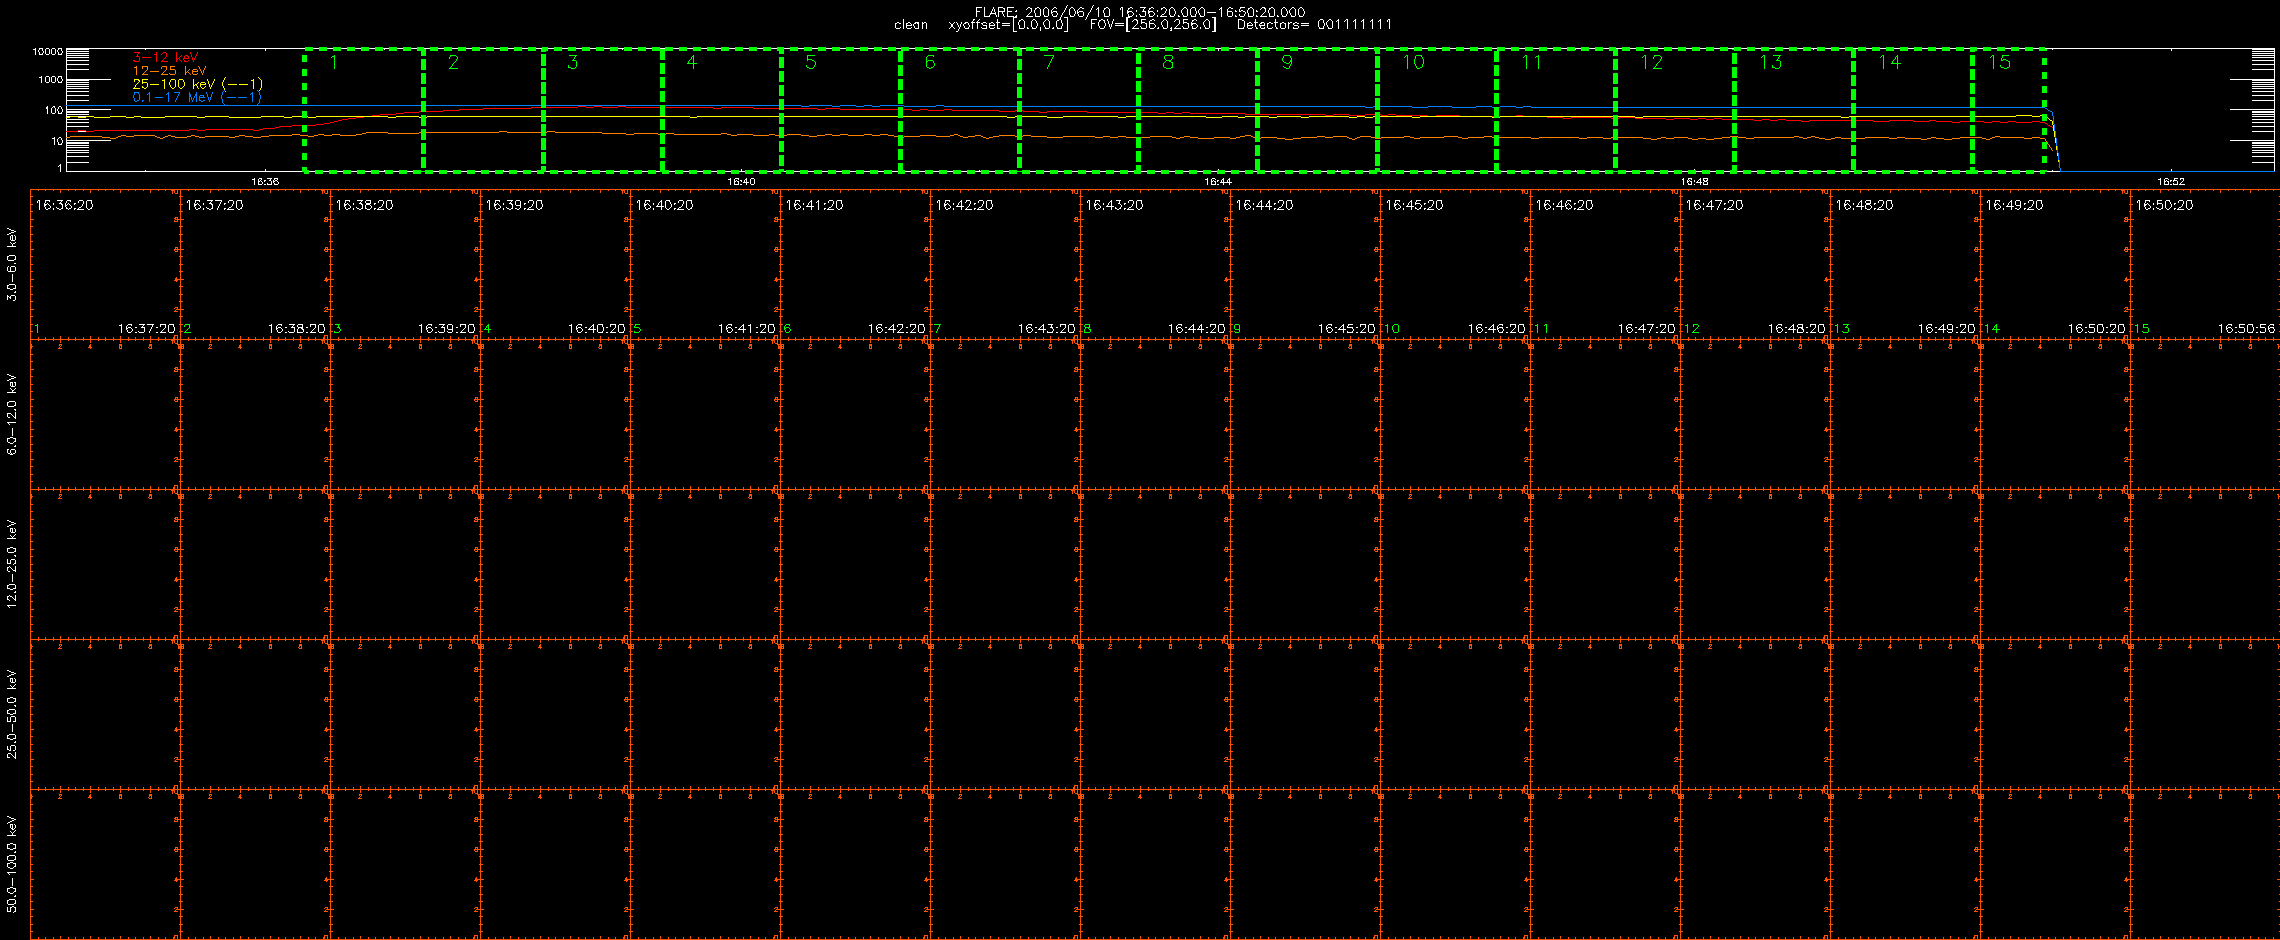
Task: Click the '16:36' light-curve time tick label
Action: click(x=264, y=182)
